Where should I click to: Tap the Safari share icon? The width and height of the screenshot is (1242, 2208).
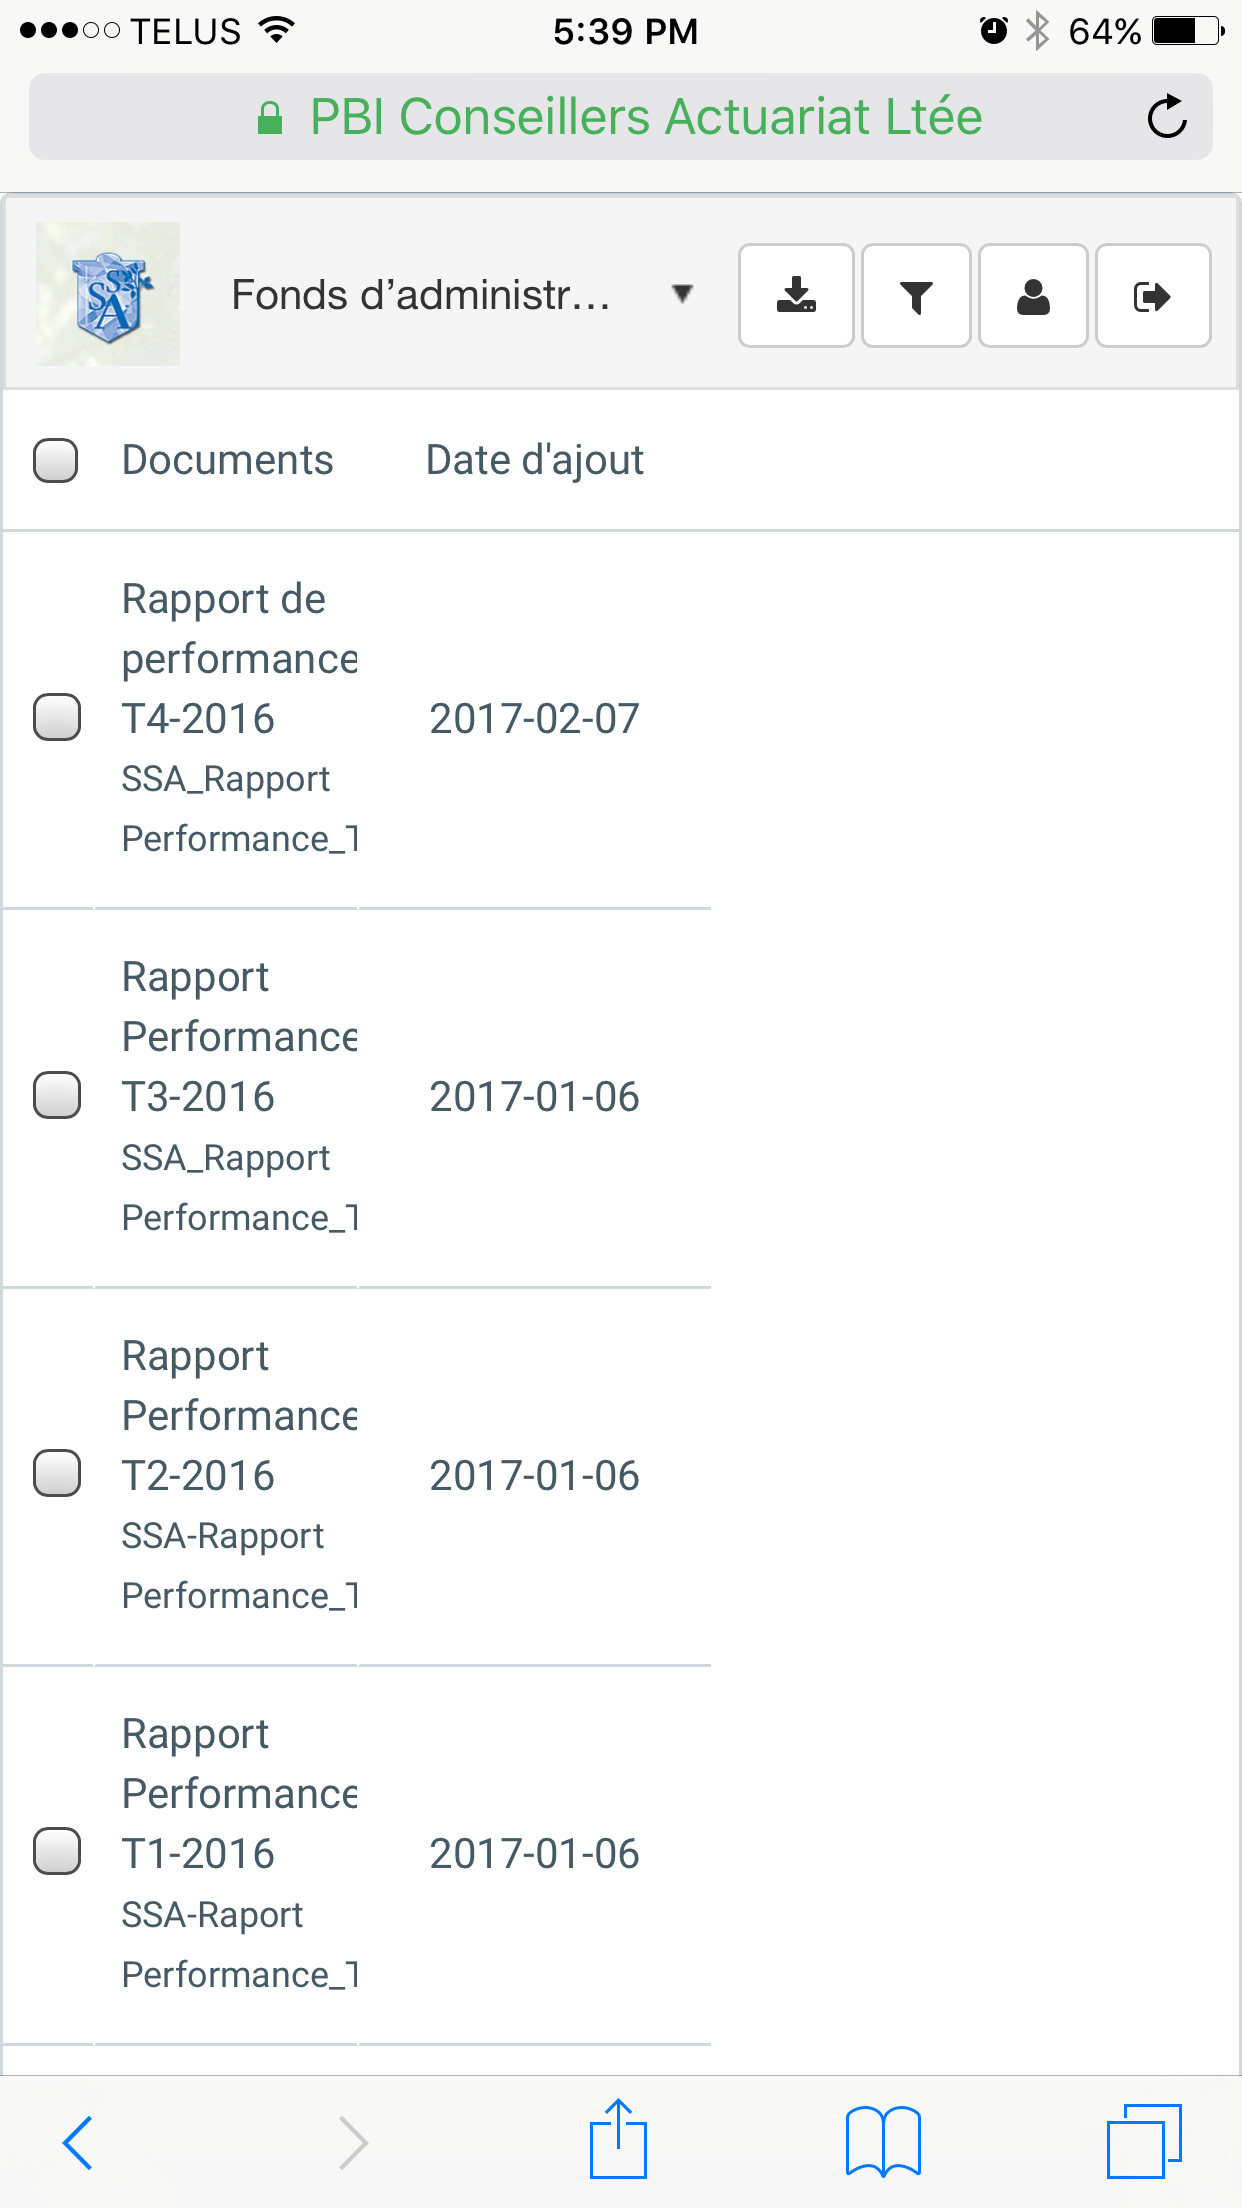point(618,2140)
